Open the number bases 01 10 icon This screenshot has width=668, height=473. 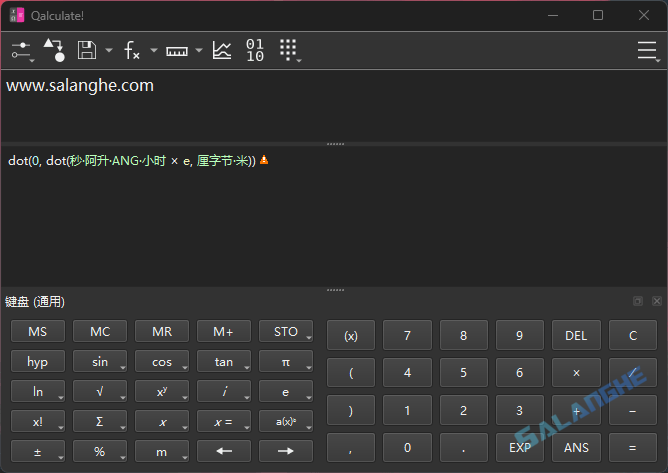coord(255,50)
